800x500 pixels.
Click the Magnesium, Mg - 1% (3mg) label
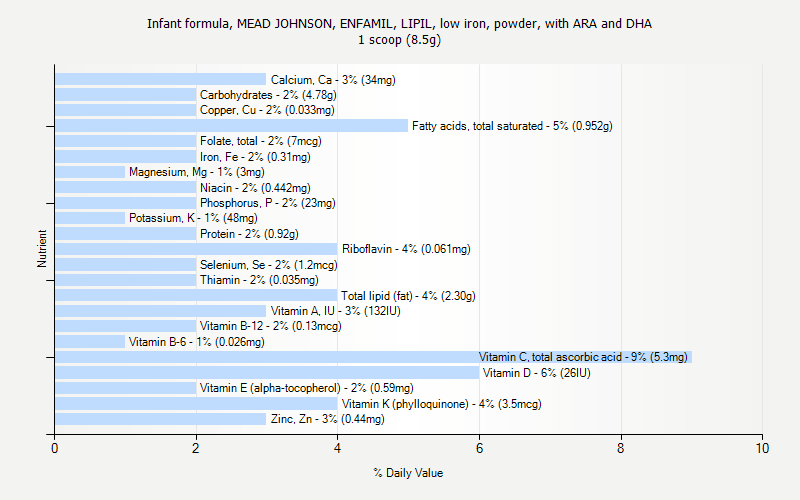[x=196, y=172]
